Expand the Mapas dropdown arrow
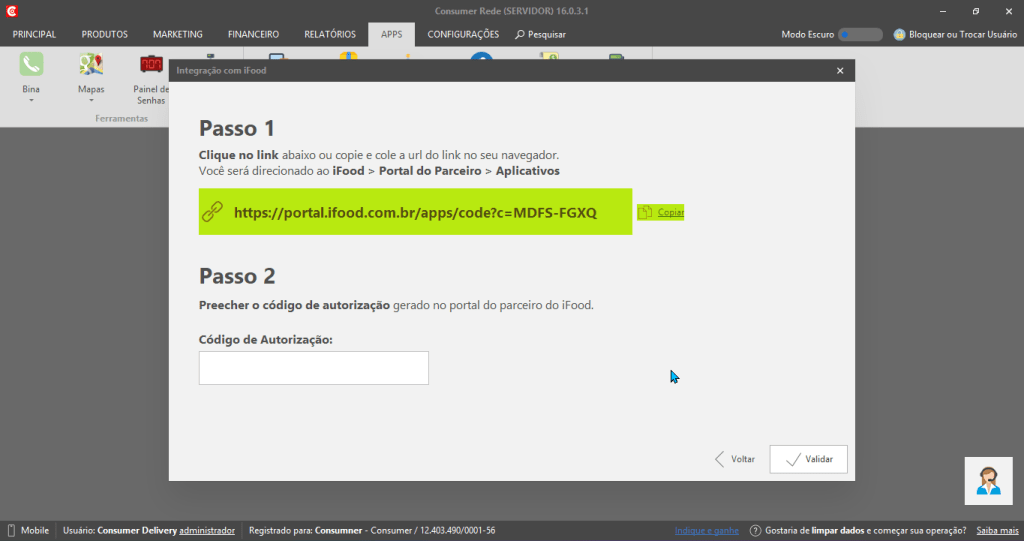This screenshot has width=1024, height=541. click(91, 101)
